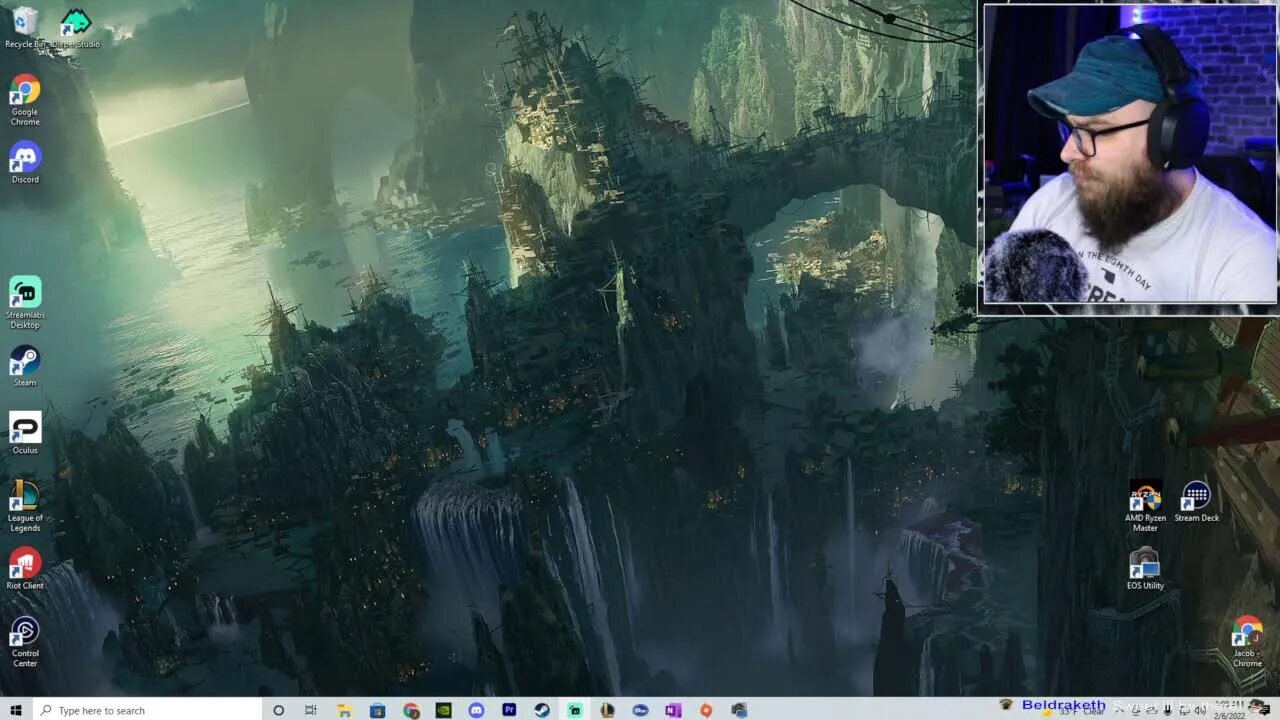Launch Premiere Pro from the taskbar
This screenshot has height=720, width=1280.
(509, 710)
